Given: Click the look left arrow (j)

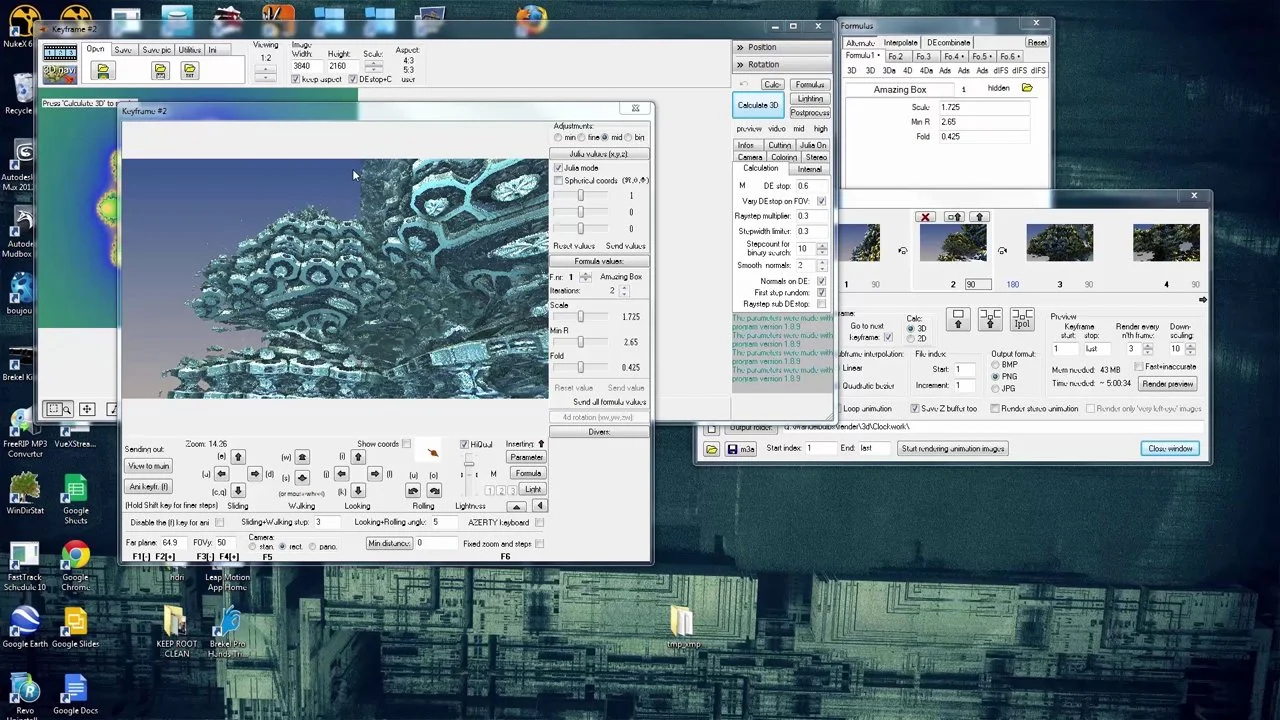Looking at the screenshot, I should pyautogui.click(x=342, y=474).
